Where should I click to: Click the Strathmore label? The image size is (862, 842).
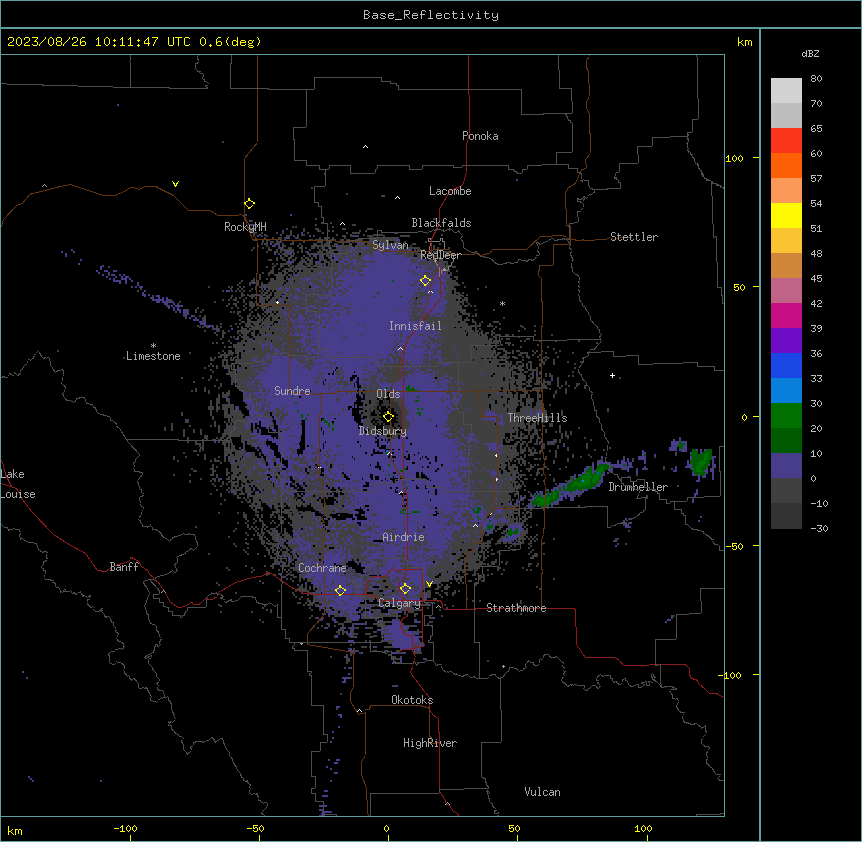[516, 608]
